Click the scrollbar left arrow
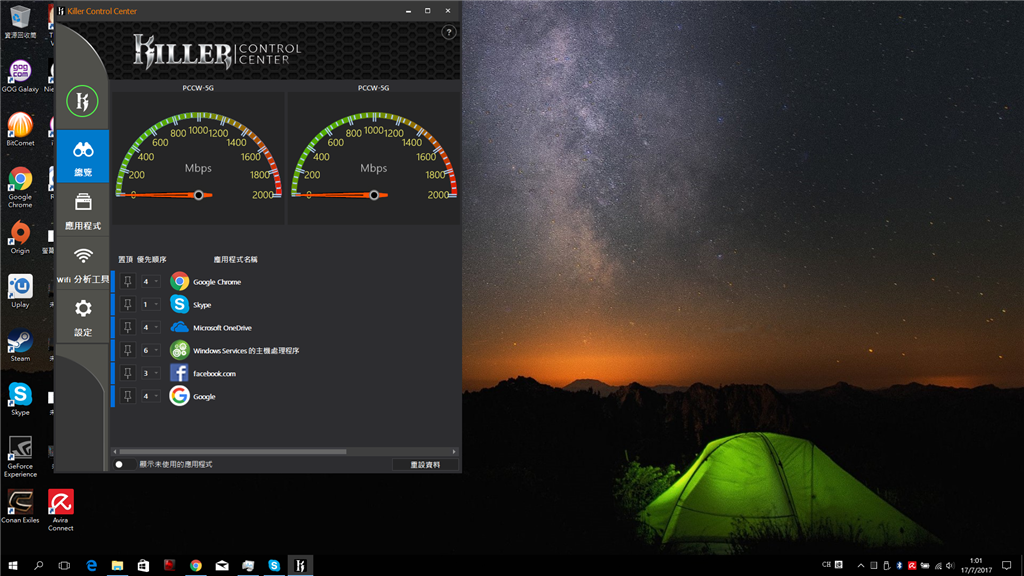Viewport: 1024px width, 576px height. tap(116, 451)
